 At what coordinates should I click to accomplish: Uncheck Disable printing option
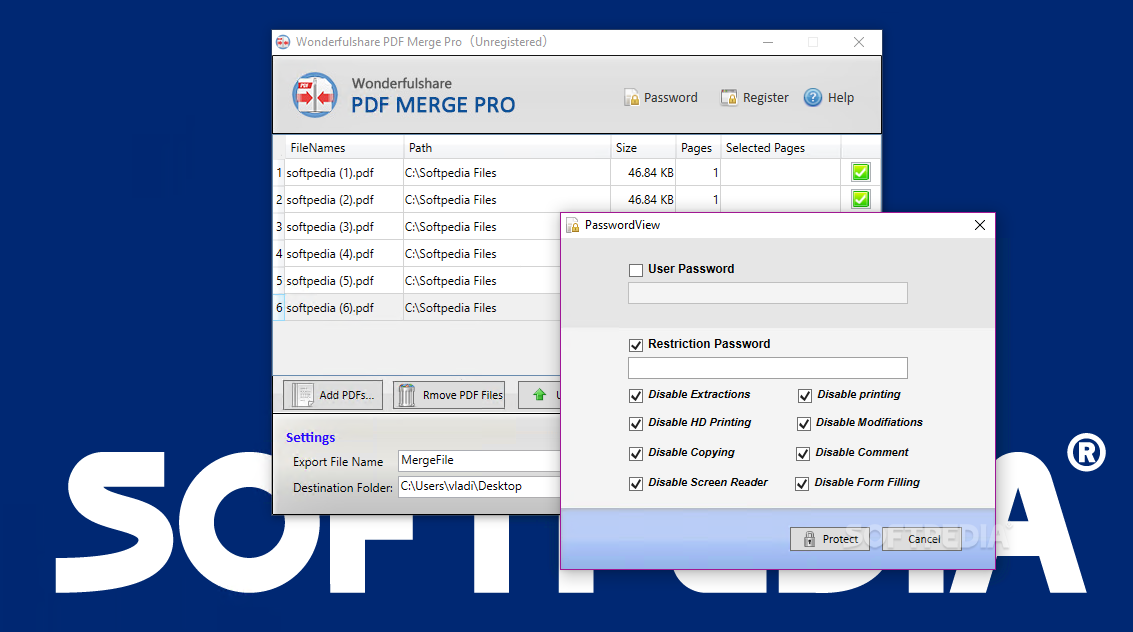[x=804, y=396]
